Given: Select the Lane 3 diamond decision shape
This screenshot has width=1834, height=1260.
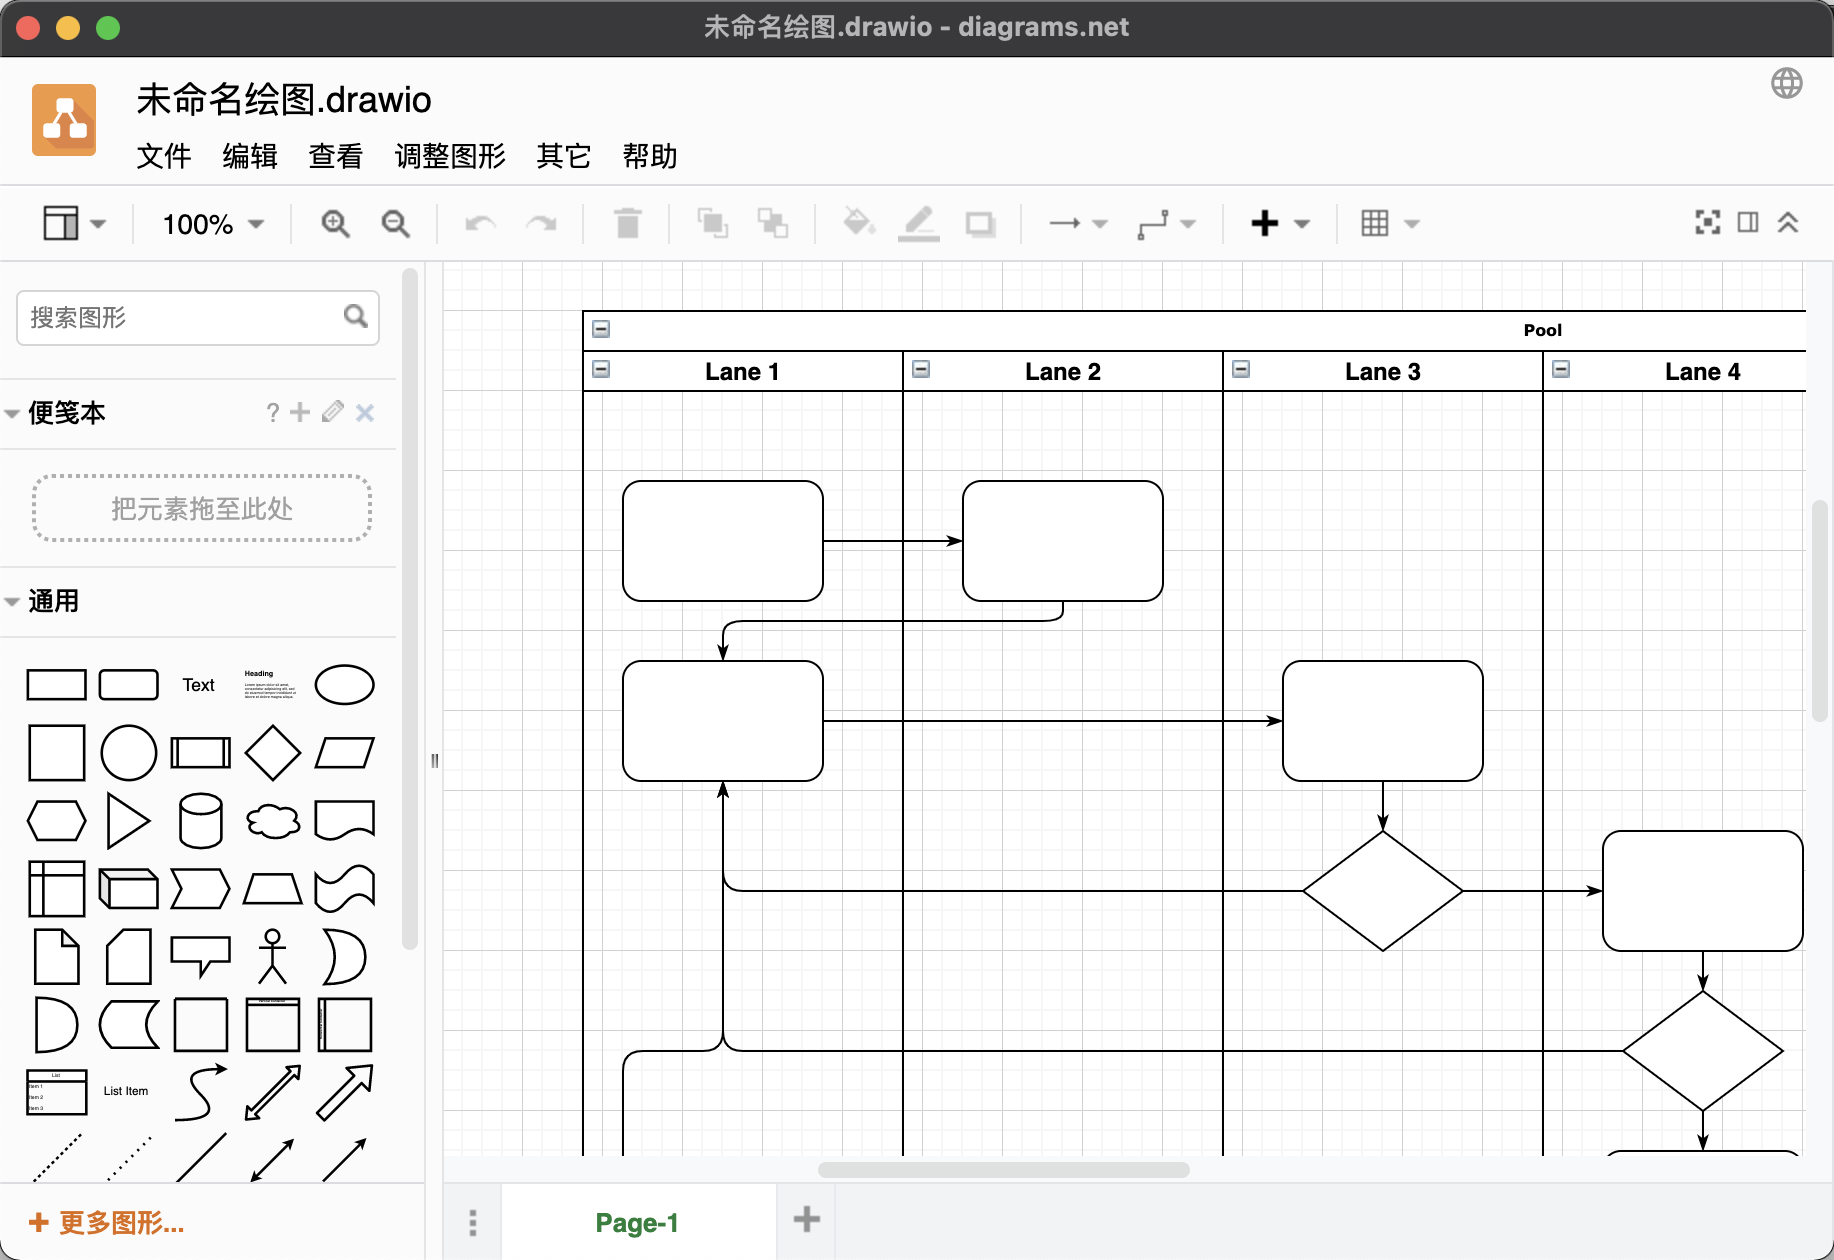Looking at the screenshot, I should (x=1382, y=891).
